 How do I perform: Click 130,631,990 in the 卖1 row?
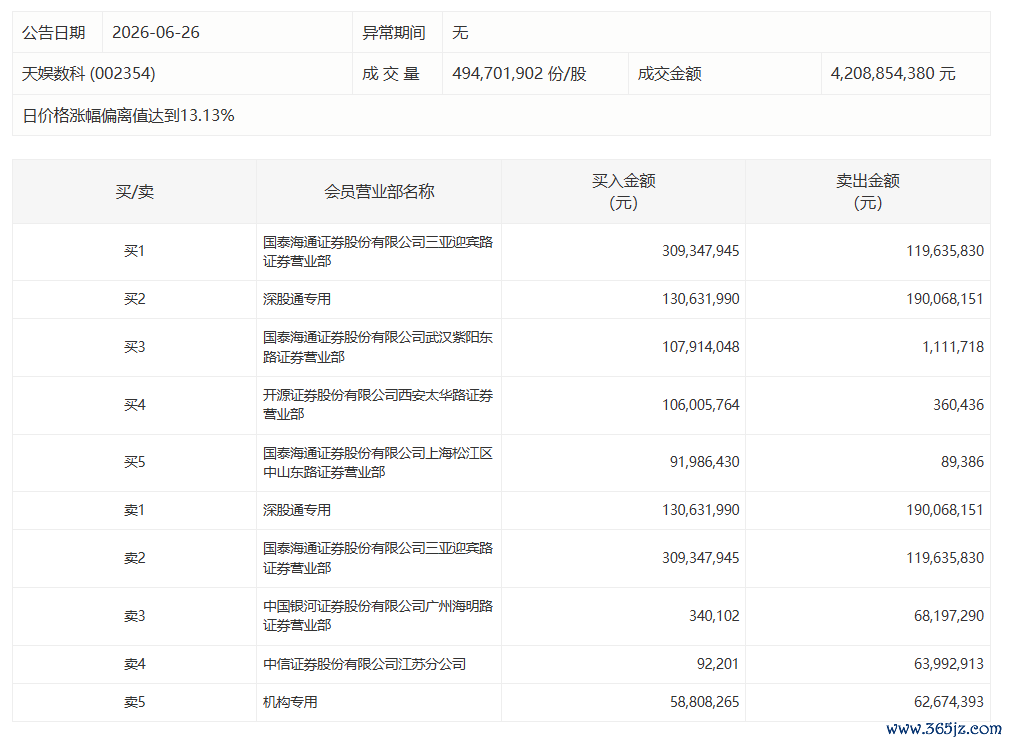[x=701, y=510]
